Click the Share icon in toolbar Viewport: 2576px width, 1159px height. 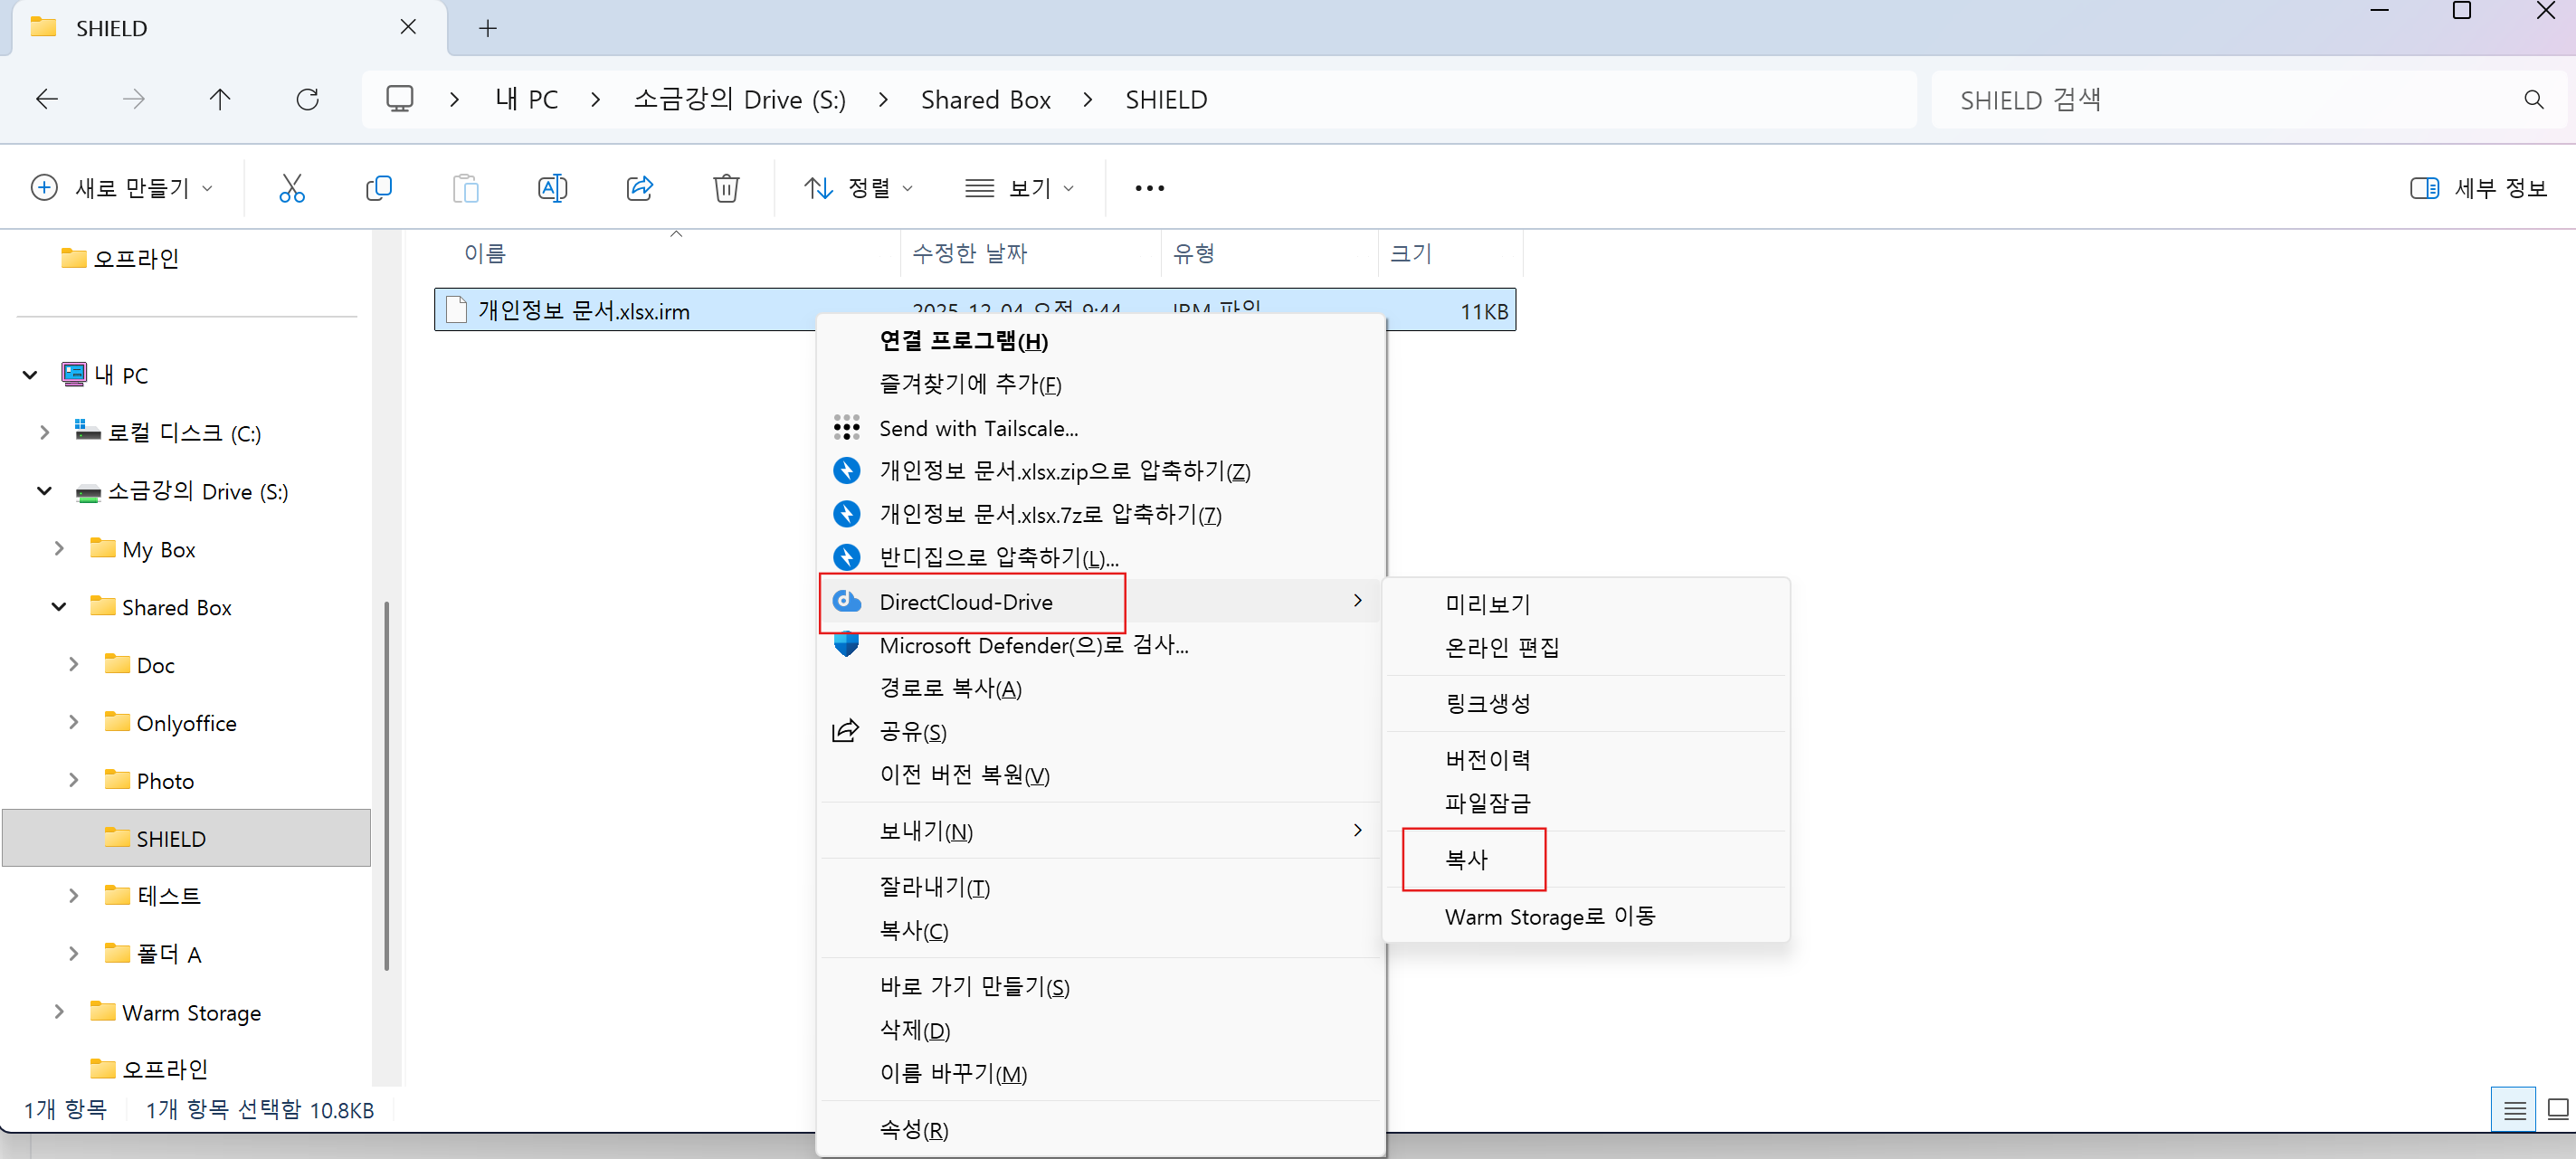639,188
